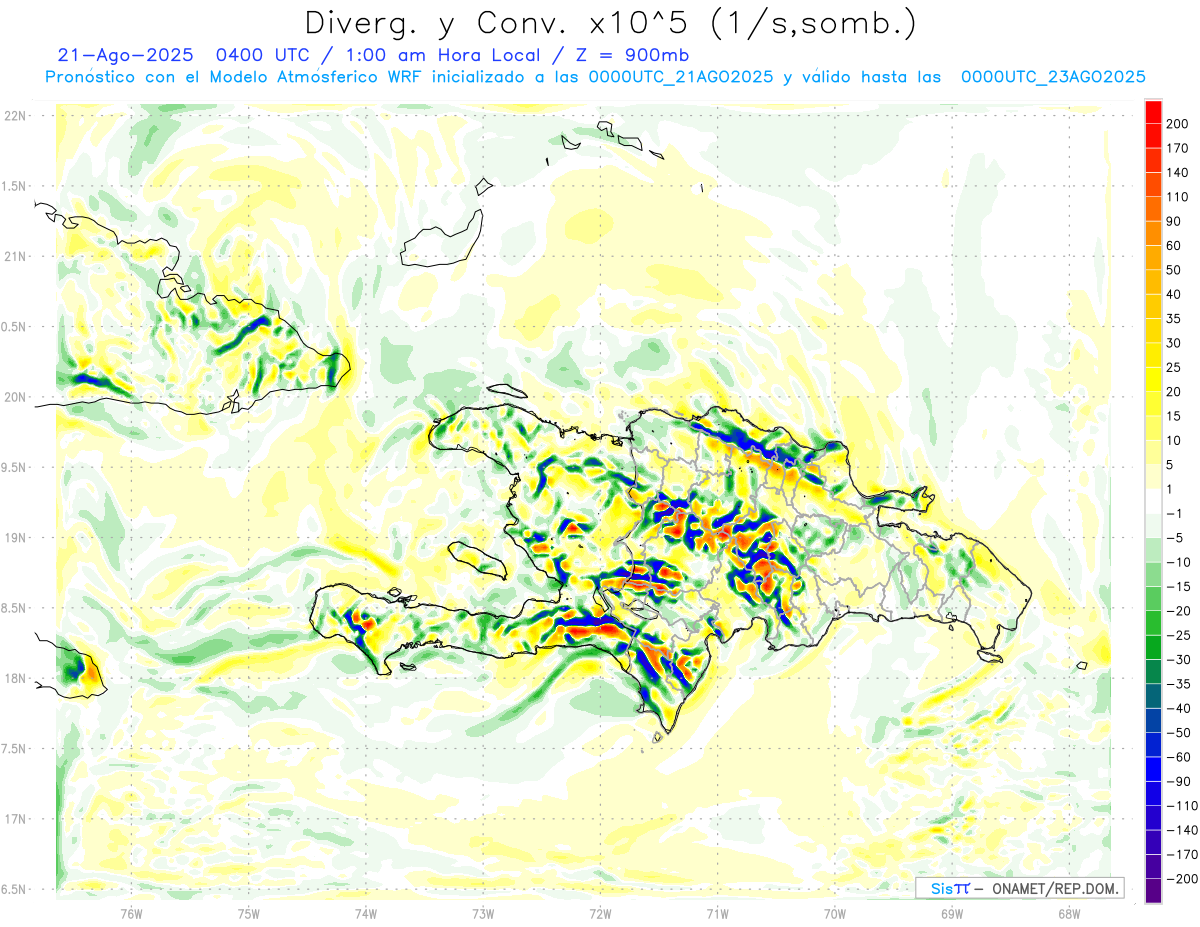
Task: Click '0000UTC_23AGO2025' valid-until time text
Action: pos(1052,77)
